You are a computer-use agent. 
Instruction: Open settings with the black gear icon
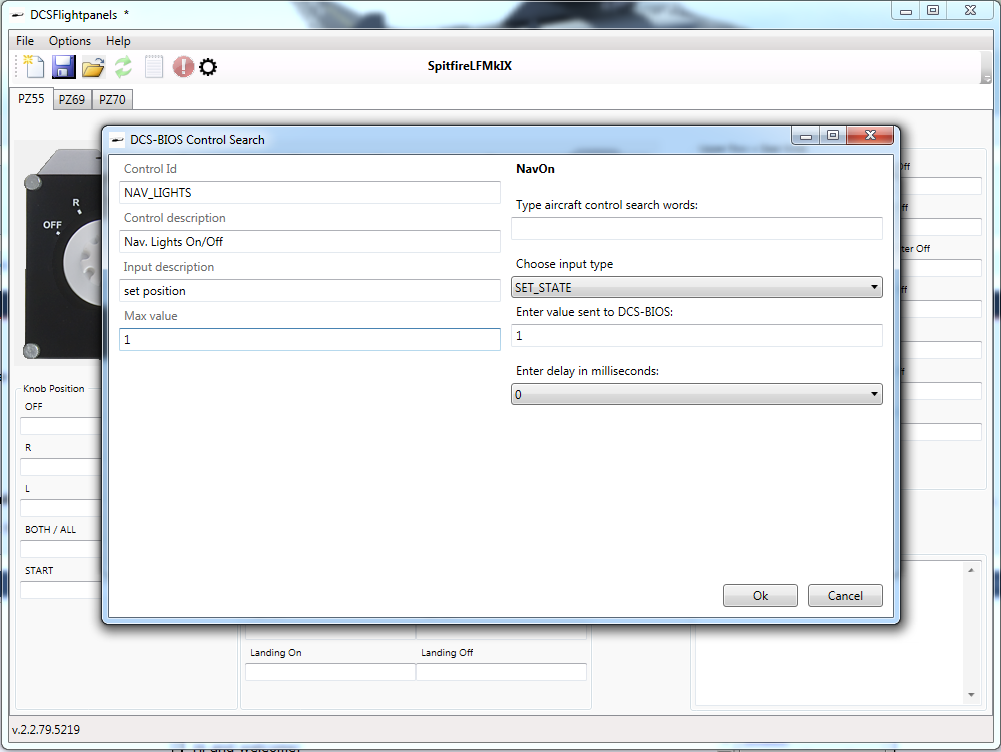tap(208, 66)
